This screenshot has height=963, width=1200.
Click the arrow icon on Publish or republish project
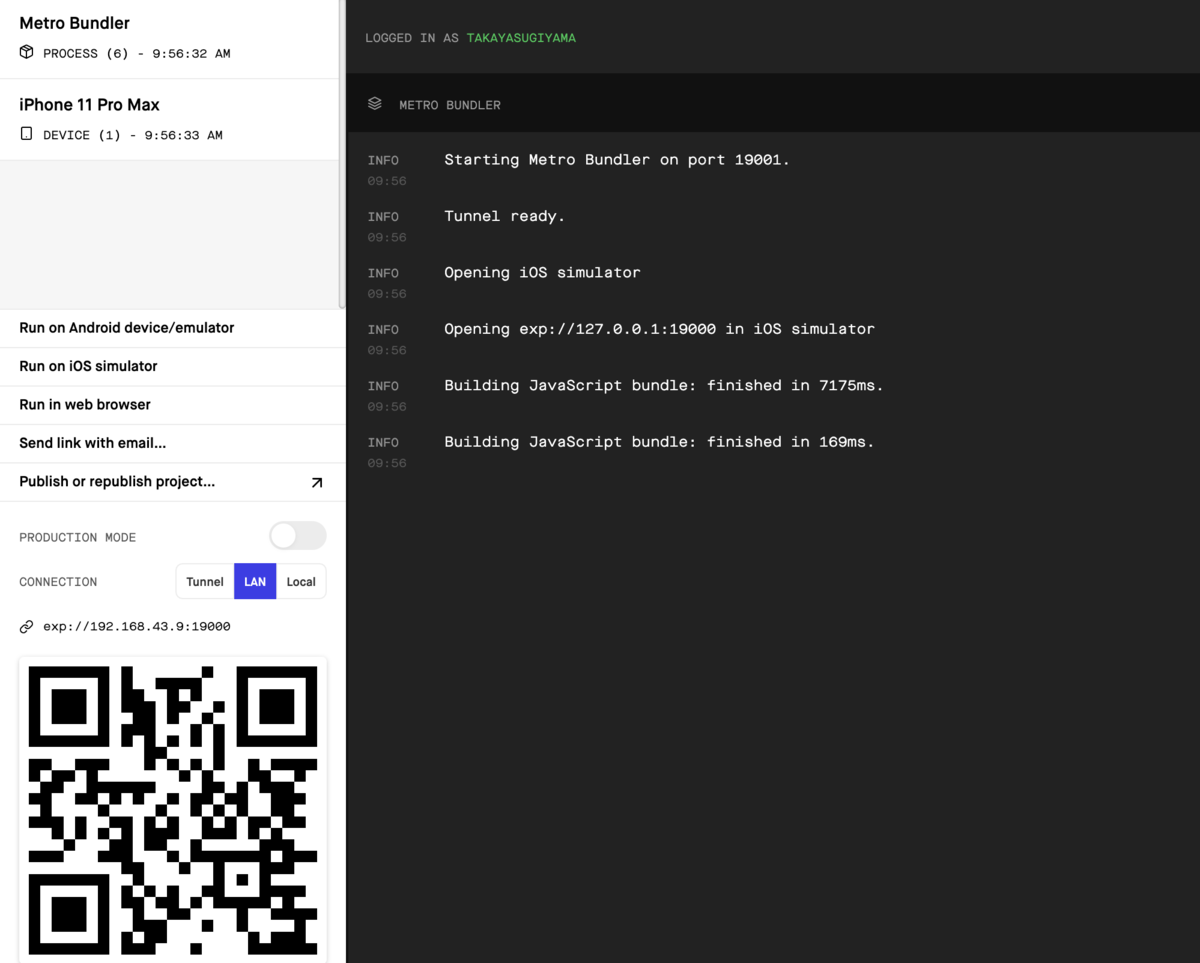pos(317,482)
